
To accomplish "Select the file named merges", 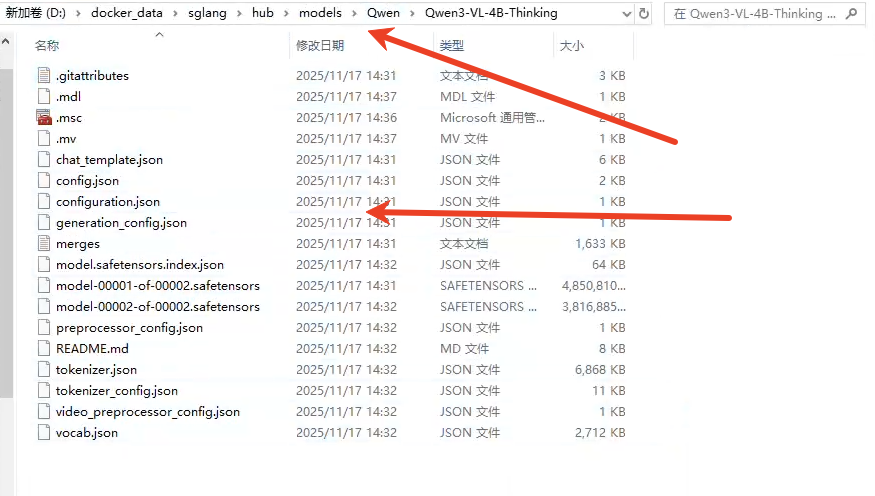I will click(78, 244).
